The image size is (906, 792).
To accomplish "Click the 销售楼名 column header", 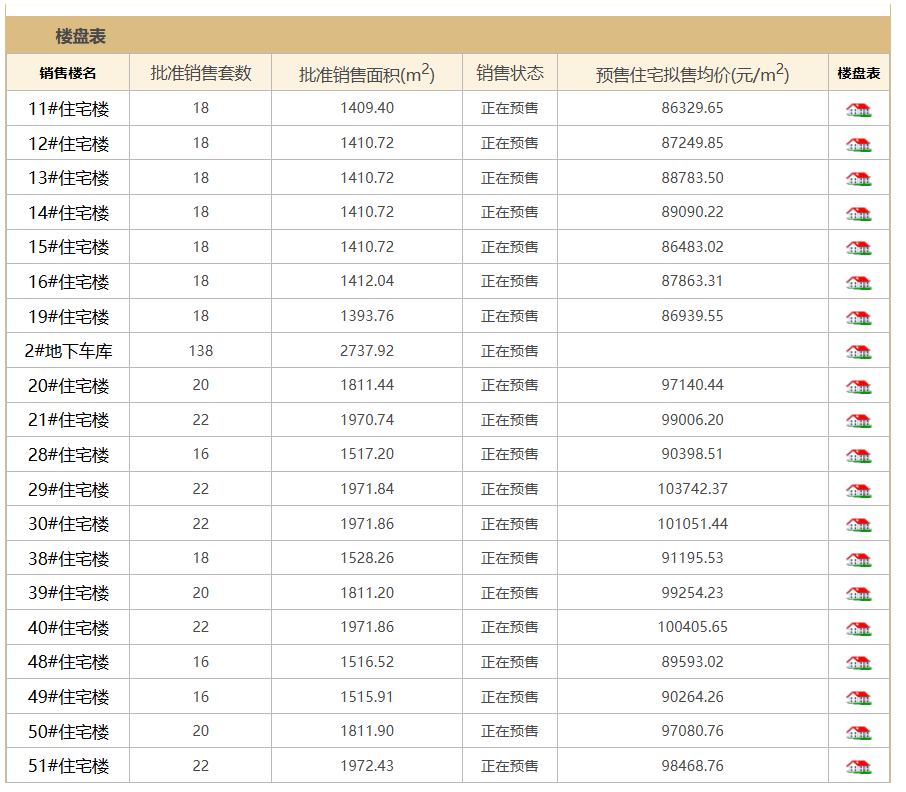I will point(68,73).
